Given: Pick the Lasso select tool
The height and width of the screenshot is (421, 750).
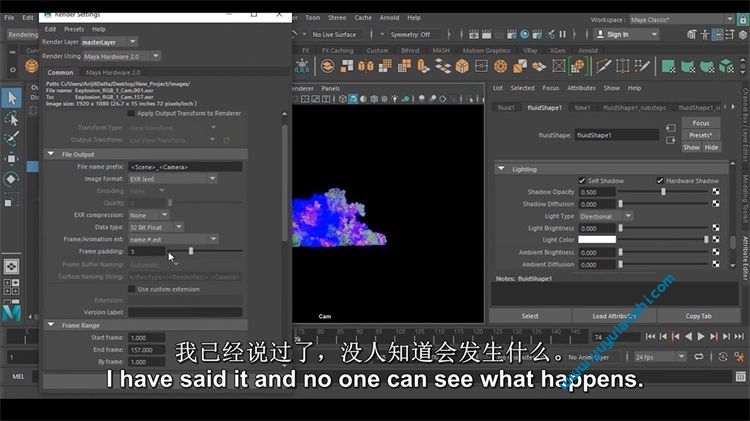Looking at the screenshot, I should [11, 118].
